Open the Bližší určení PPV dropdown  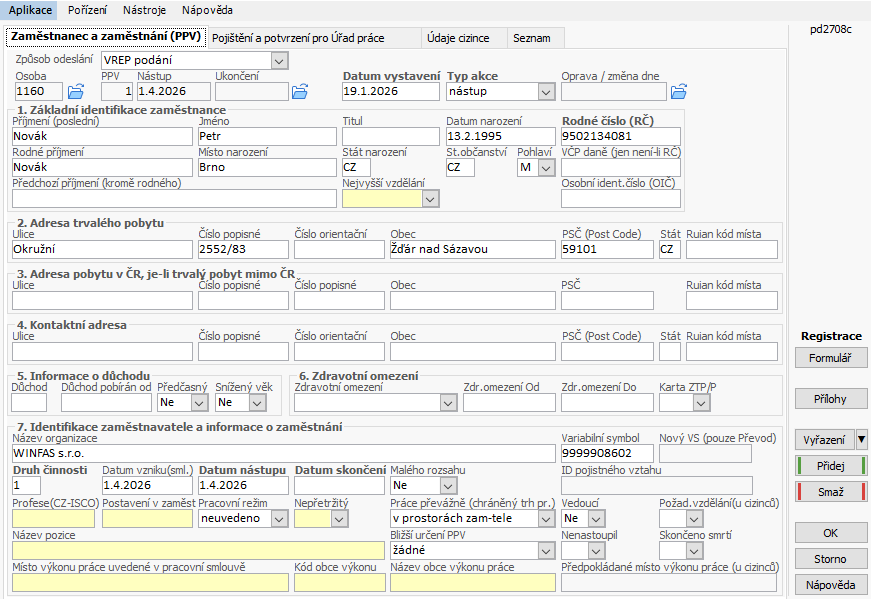pos(545,550)
